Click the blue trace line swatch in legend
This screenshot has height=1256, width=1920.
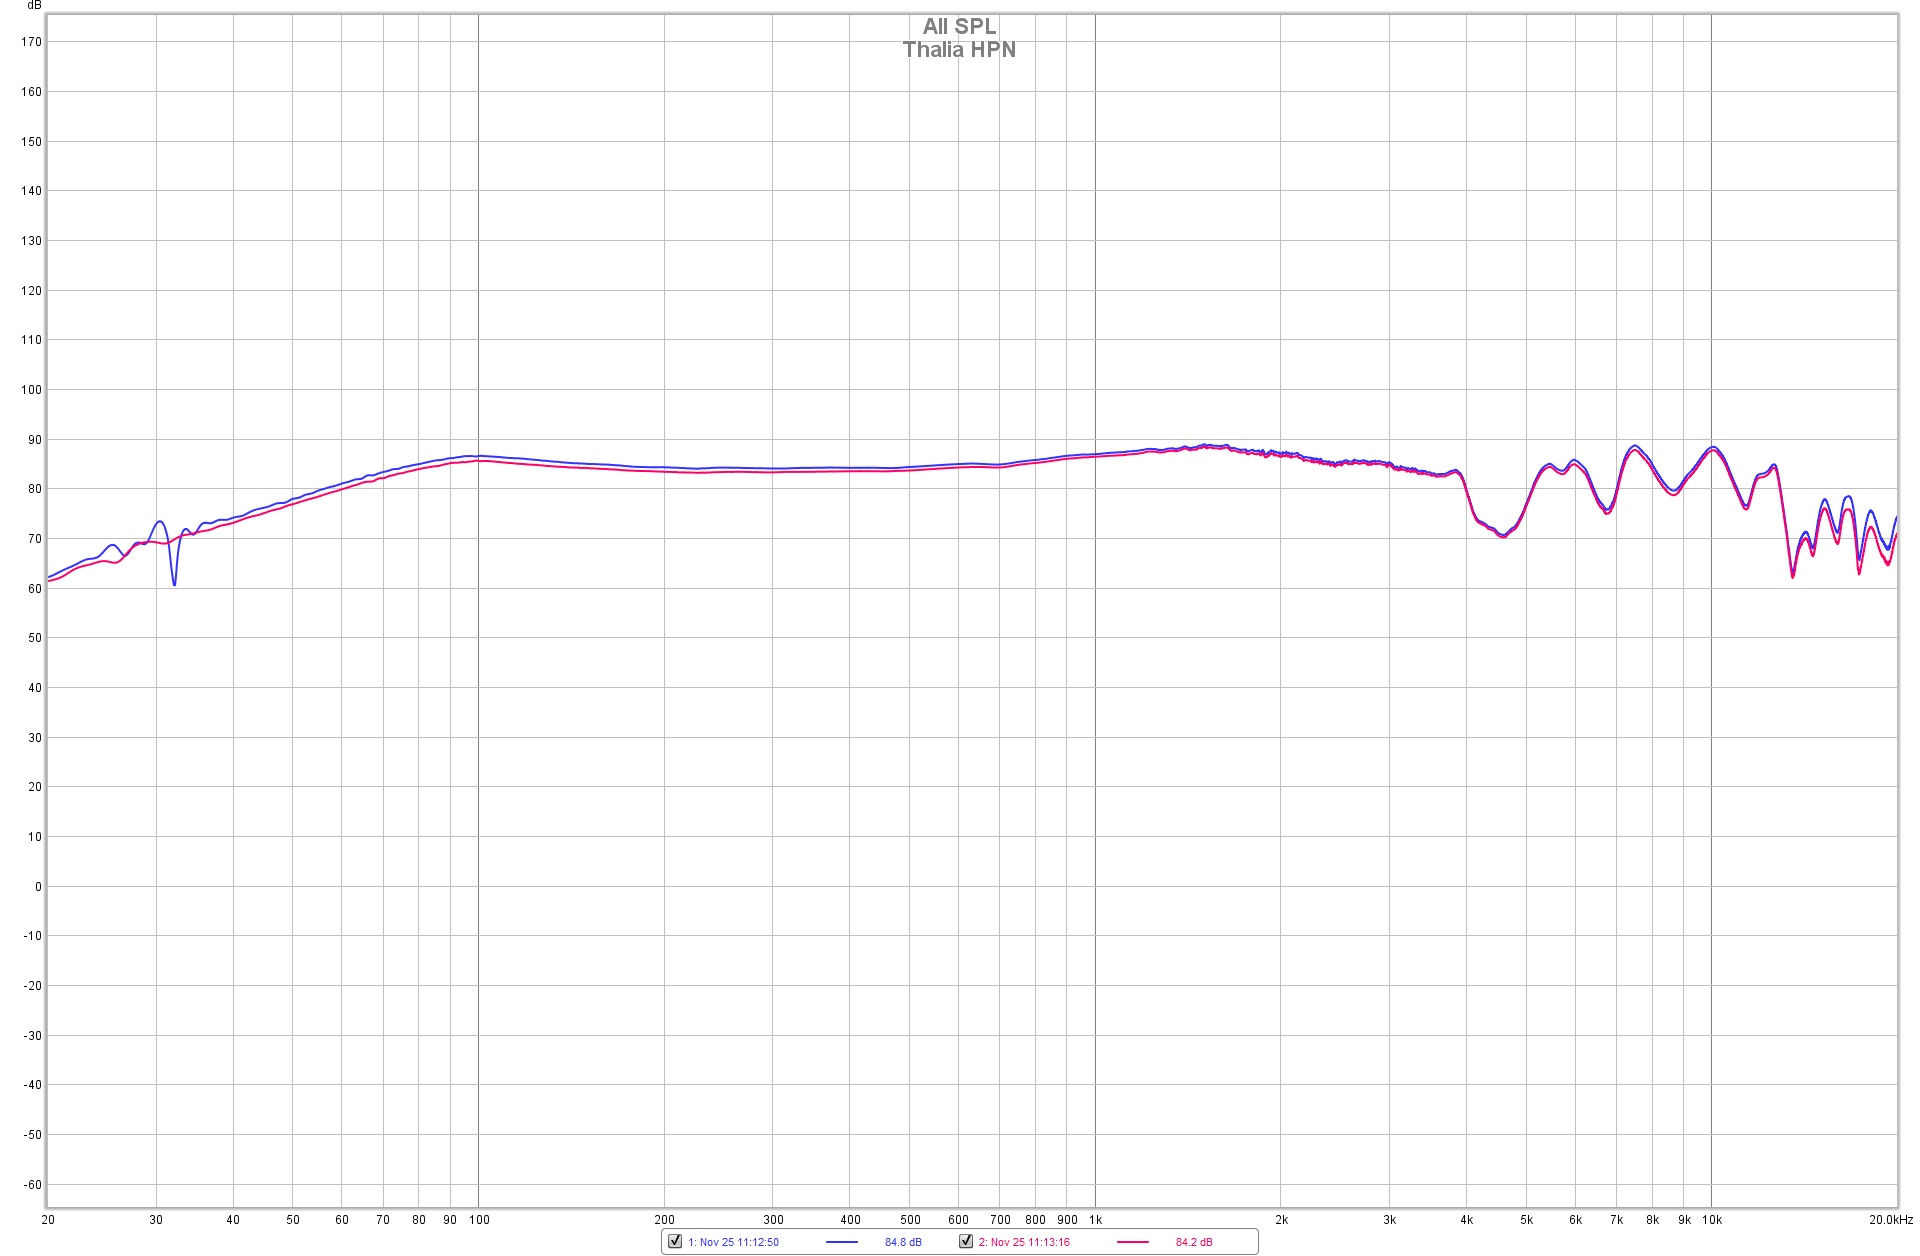tap(842, 1242)
